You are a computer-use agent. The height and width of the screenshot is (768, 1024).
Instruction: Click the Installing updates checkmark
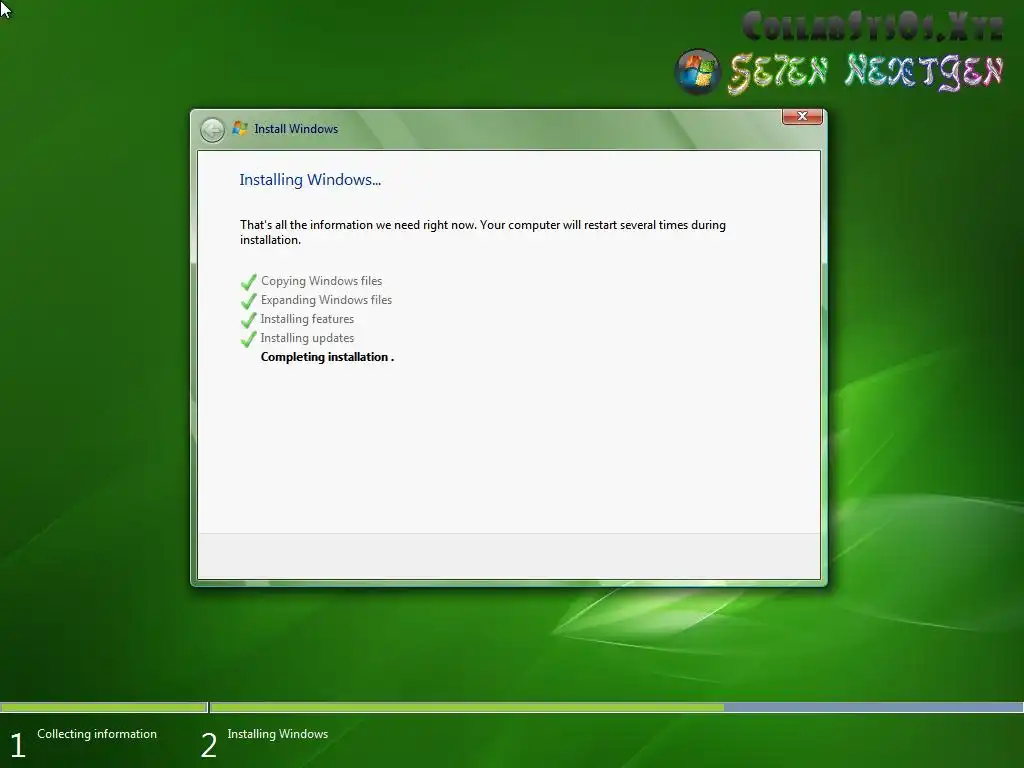[248, 339]
